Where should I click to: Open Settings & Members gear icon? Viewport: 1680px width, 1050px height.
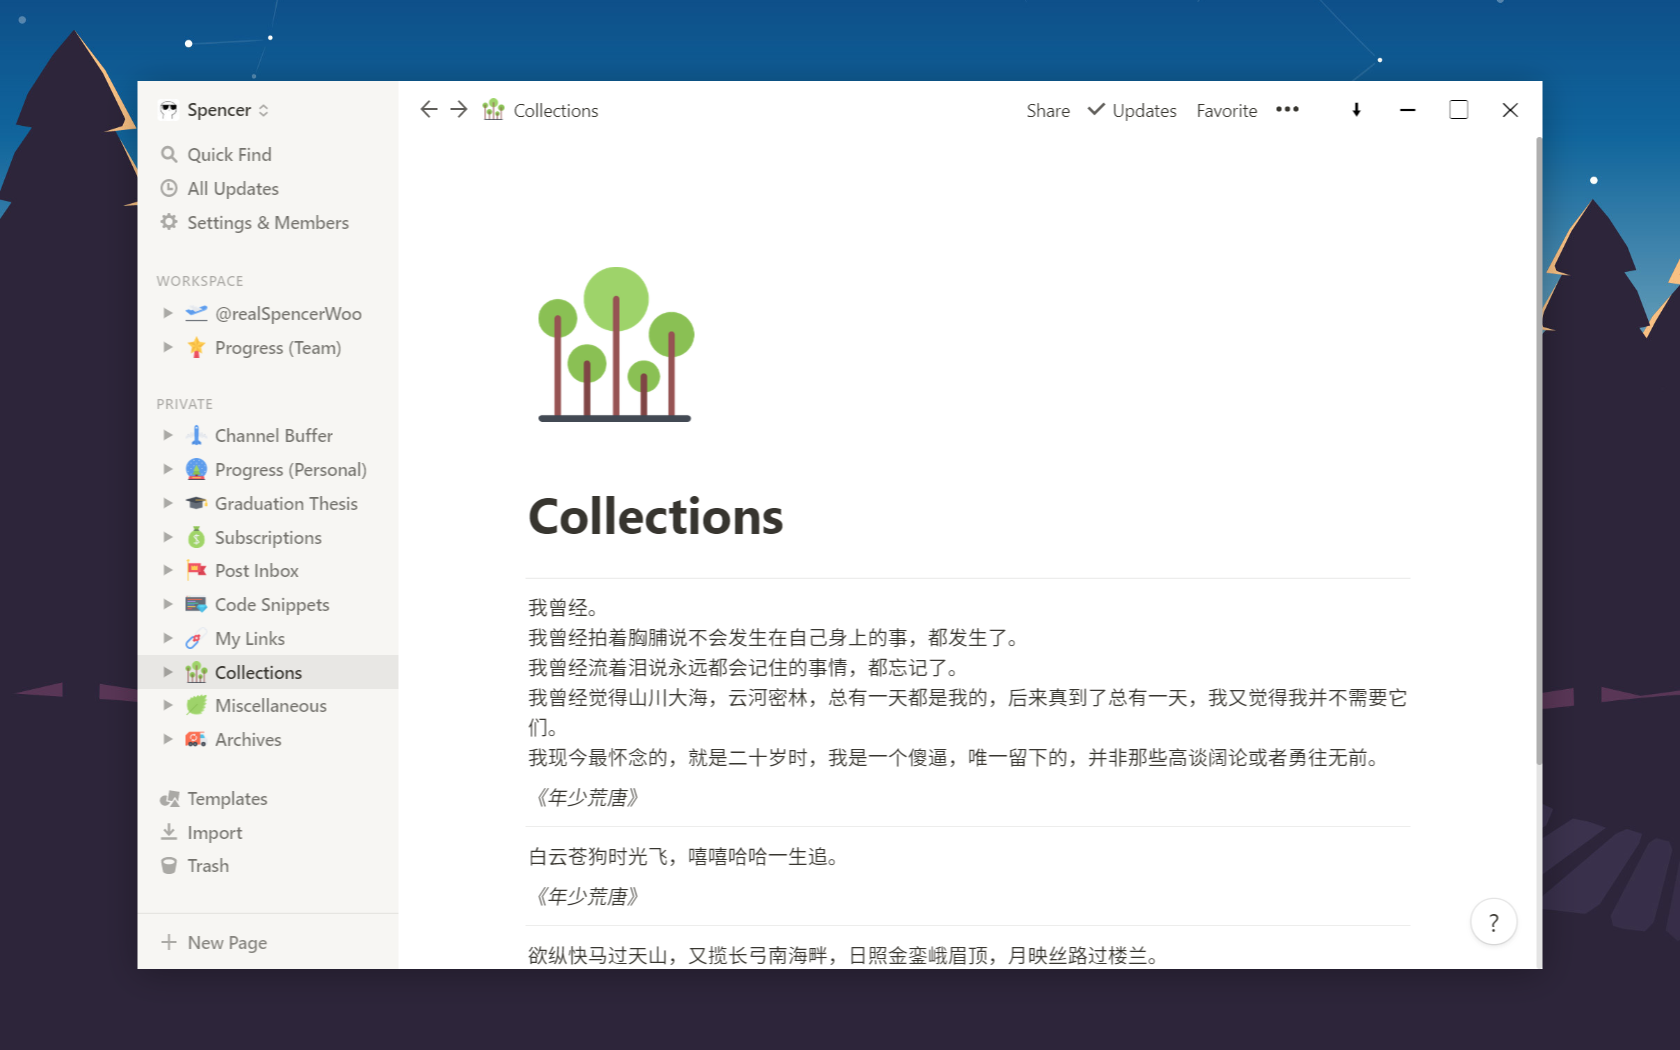click(169, 222)
